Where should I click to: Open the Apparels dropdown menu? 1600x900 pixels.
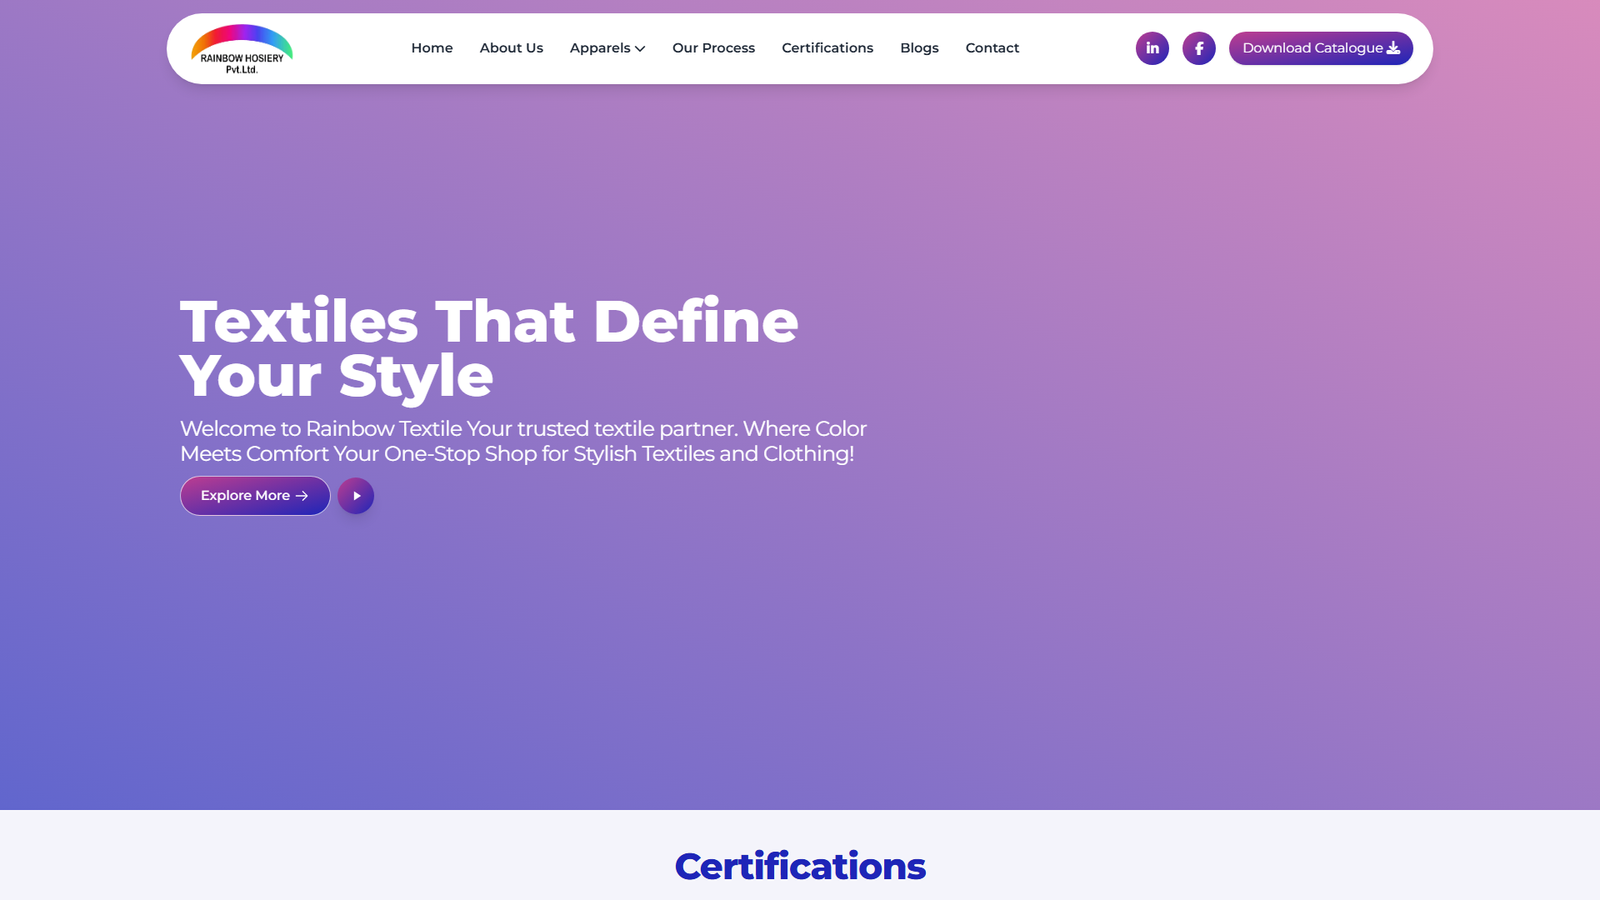[600, 48]
